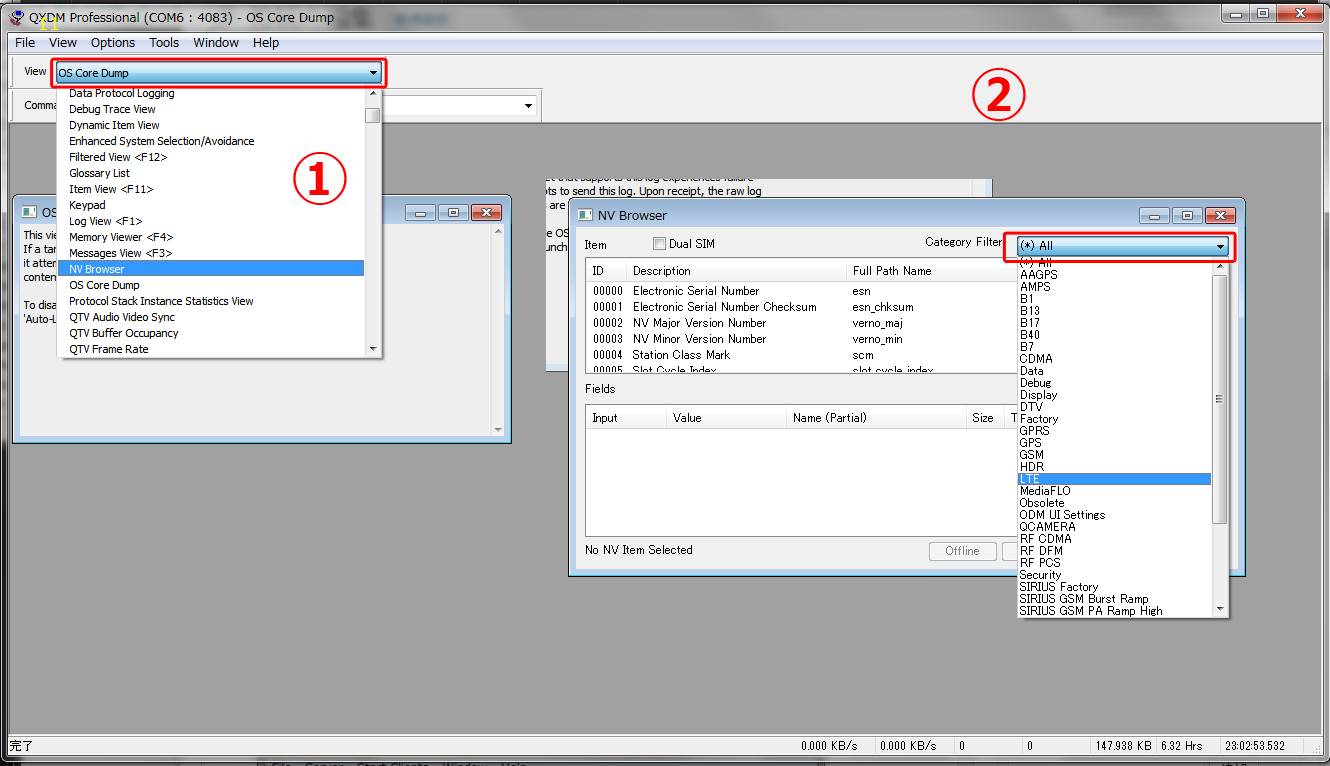Open the File menu
Screen dimensions: 1330x766
coord(25,43)
